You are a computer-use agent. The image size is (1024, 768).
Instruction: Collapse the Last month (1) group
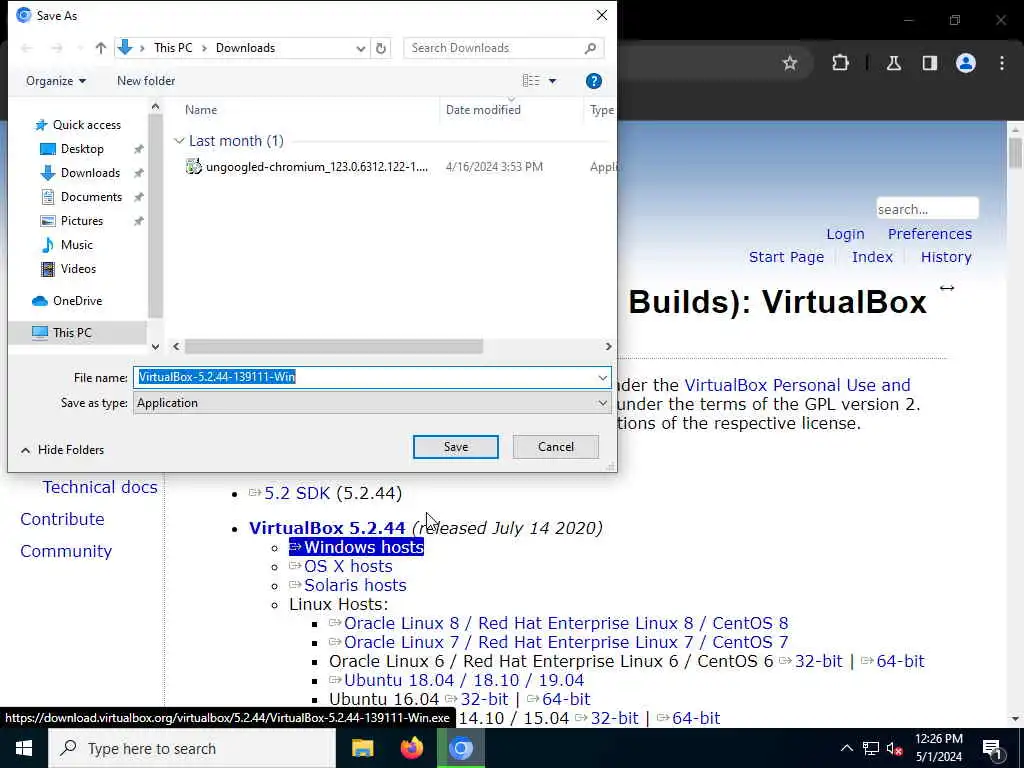click(179, 141)
